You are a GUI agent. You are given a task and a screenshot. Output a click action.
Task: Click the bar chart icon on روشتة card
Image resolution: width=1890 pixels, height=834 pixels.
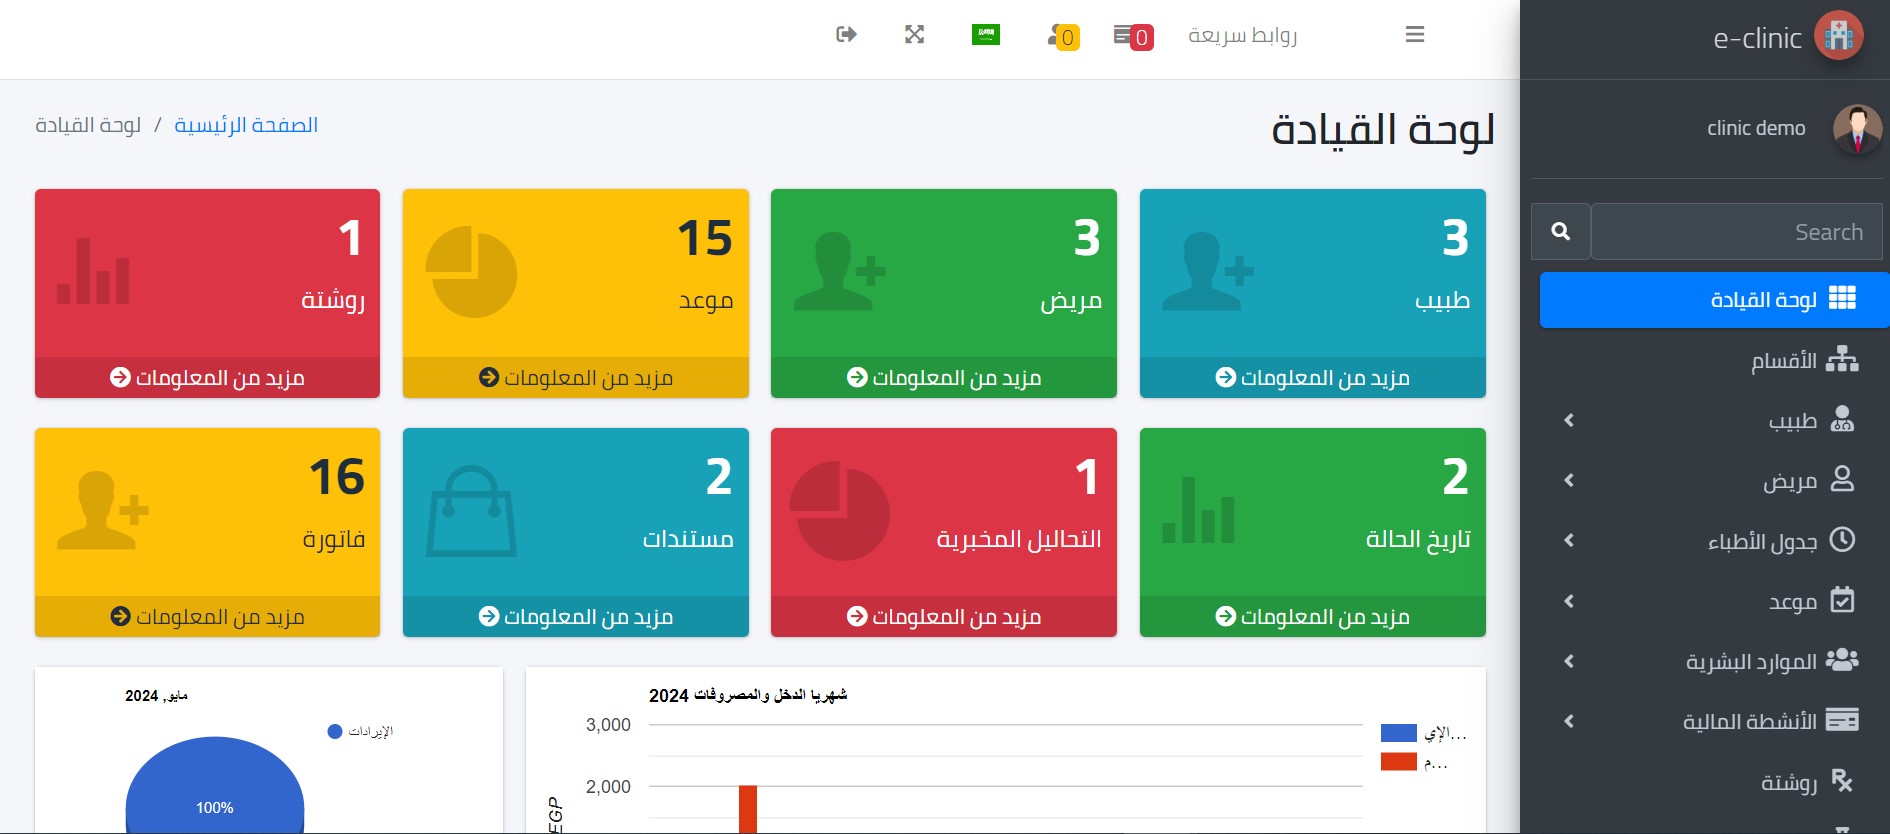tap(93, 271)
